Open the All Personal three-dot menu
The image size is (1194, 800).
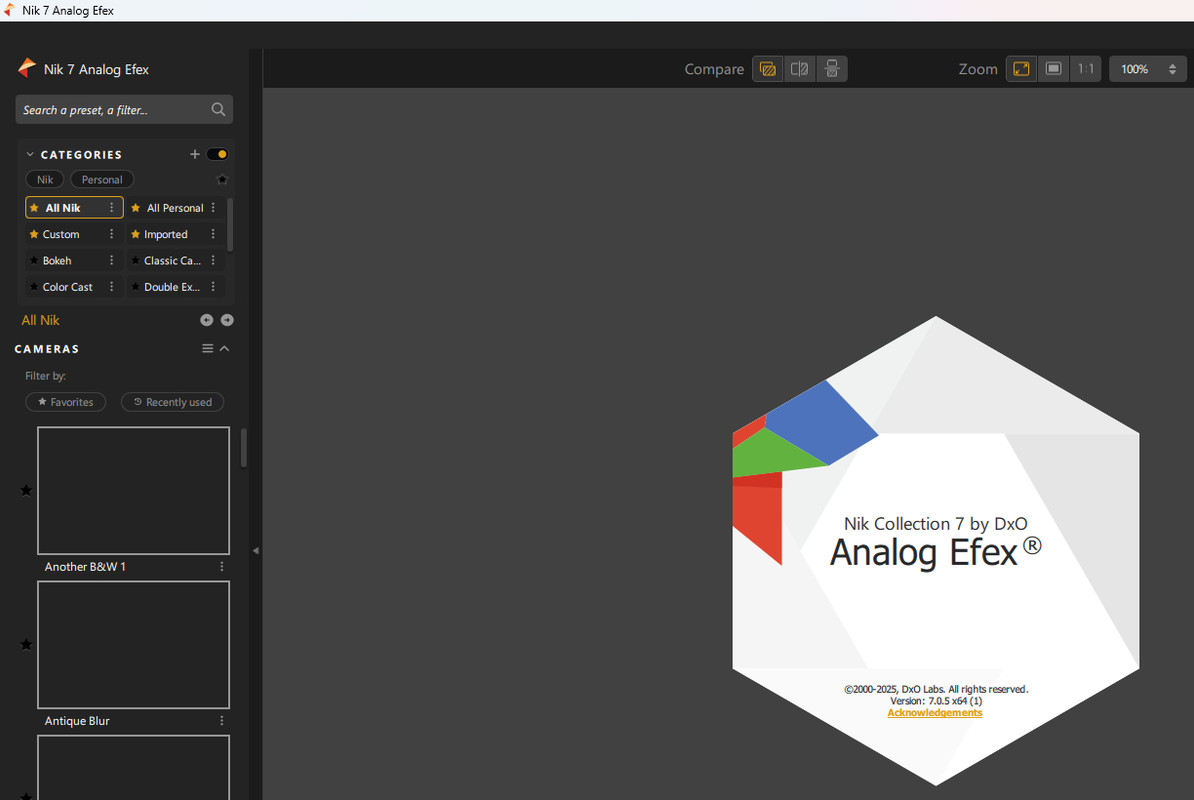(213, 208)
